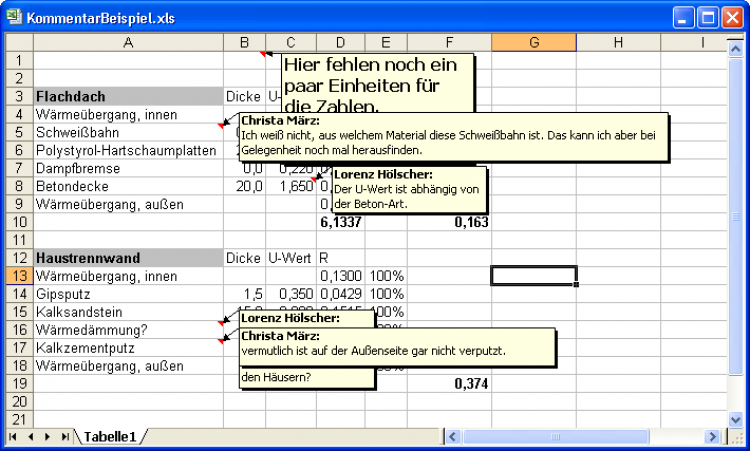Click the Excel workbook icon in title bar

click(14, 17)
